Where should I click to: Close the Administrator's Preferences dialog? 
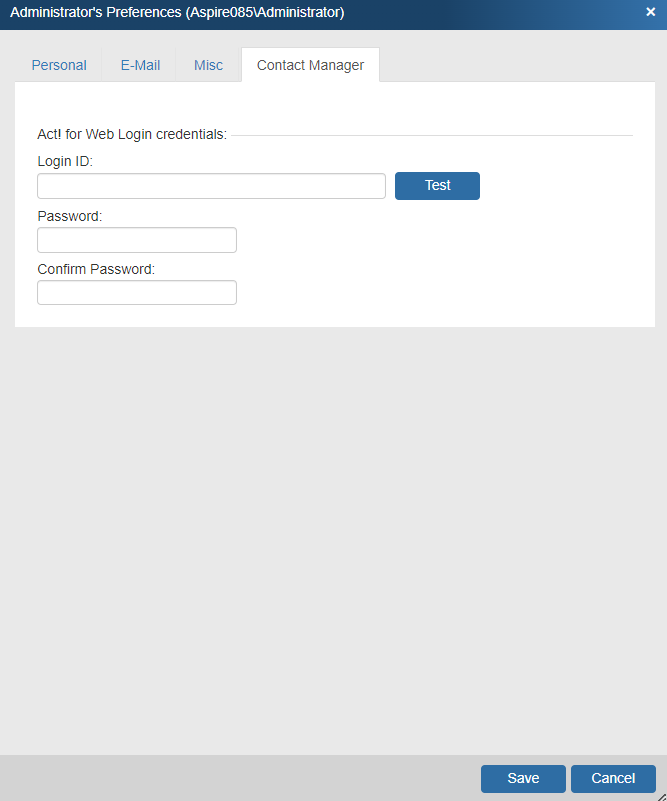pyautogui.click(x=651, y=12)
